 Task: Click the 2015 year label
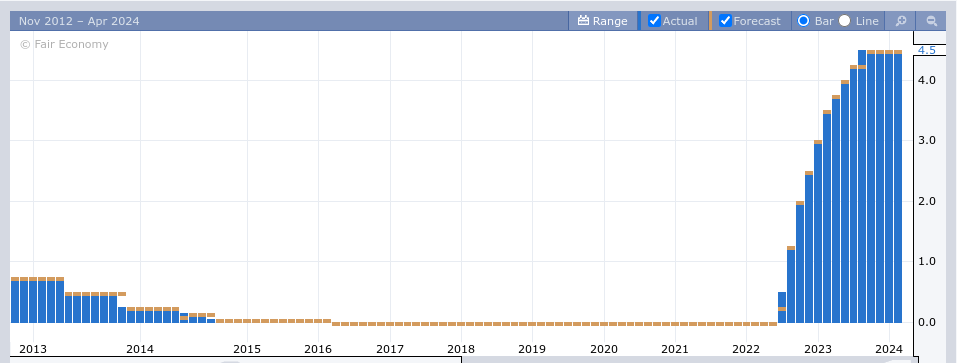(x=247, y=349)
